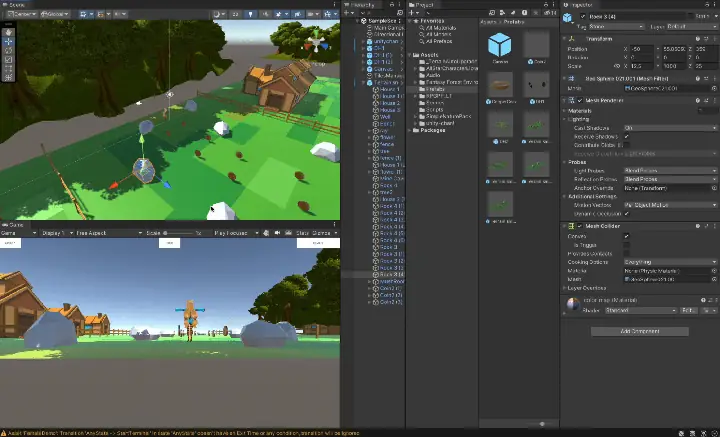720x437 pixels.
Task: Enable the Is Trigger checkbox
Action: (x=626, y=245)
